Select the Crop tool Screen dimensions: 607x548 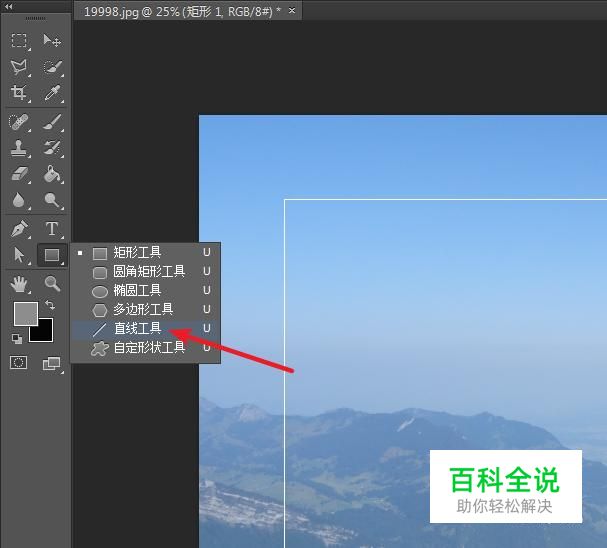pos(19,93)
